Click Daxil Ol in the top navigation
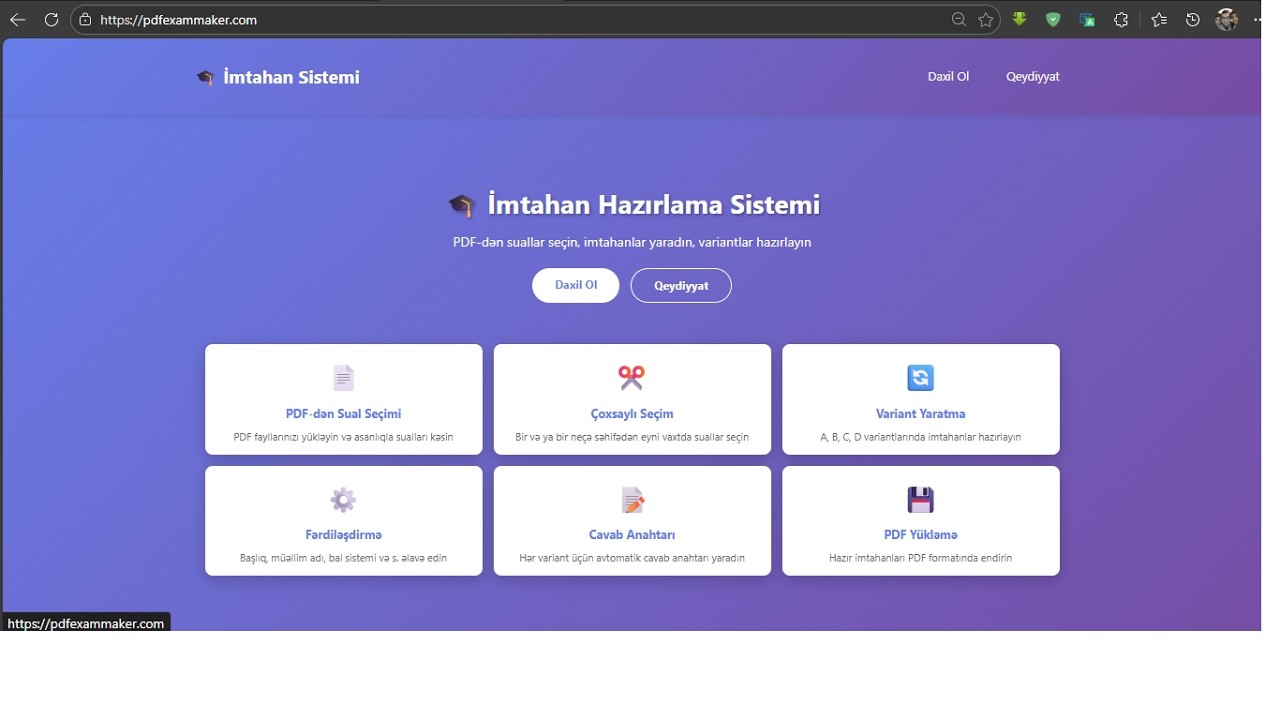 [x=948, y=76]
